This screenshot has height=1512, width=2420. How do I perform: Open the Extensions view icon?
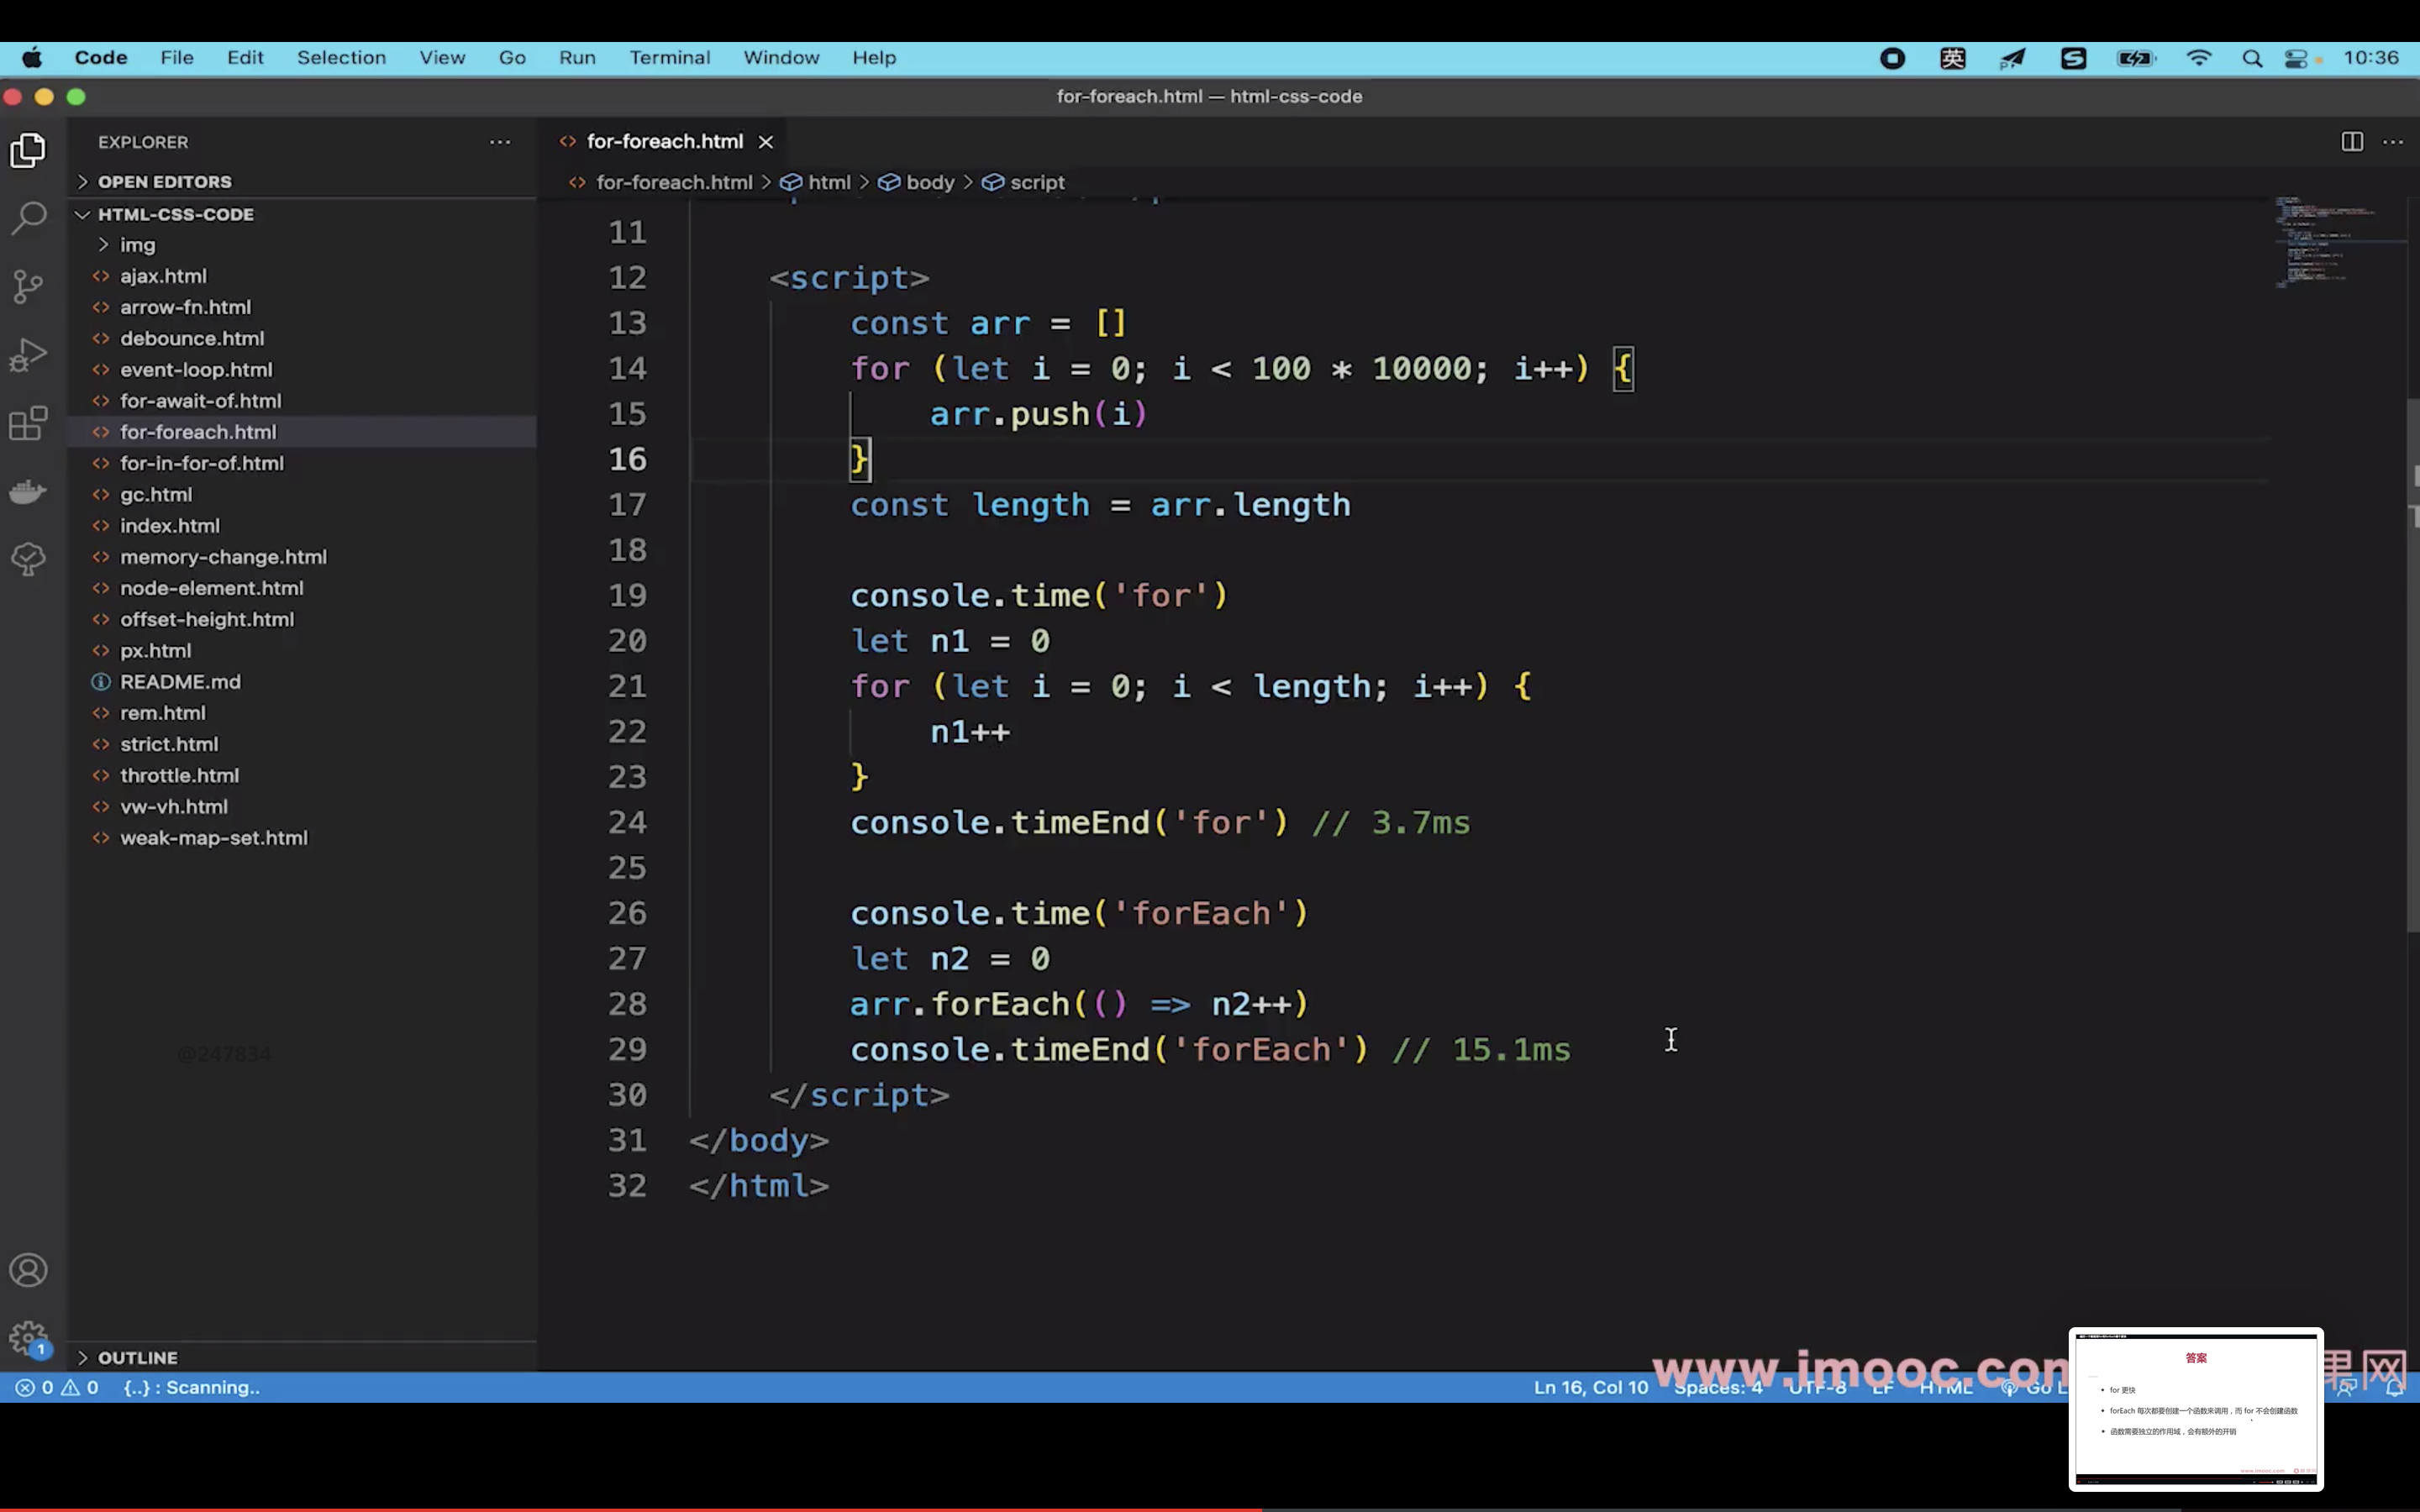[x=29, y=423]
